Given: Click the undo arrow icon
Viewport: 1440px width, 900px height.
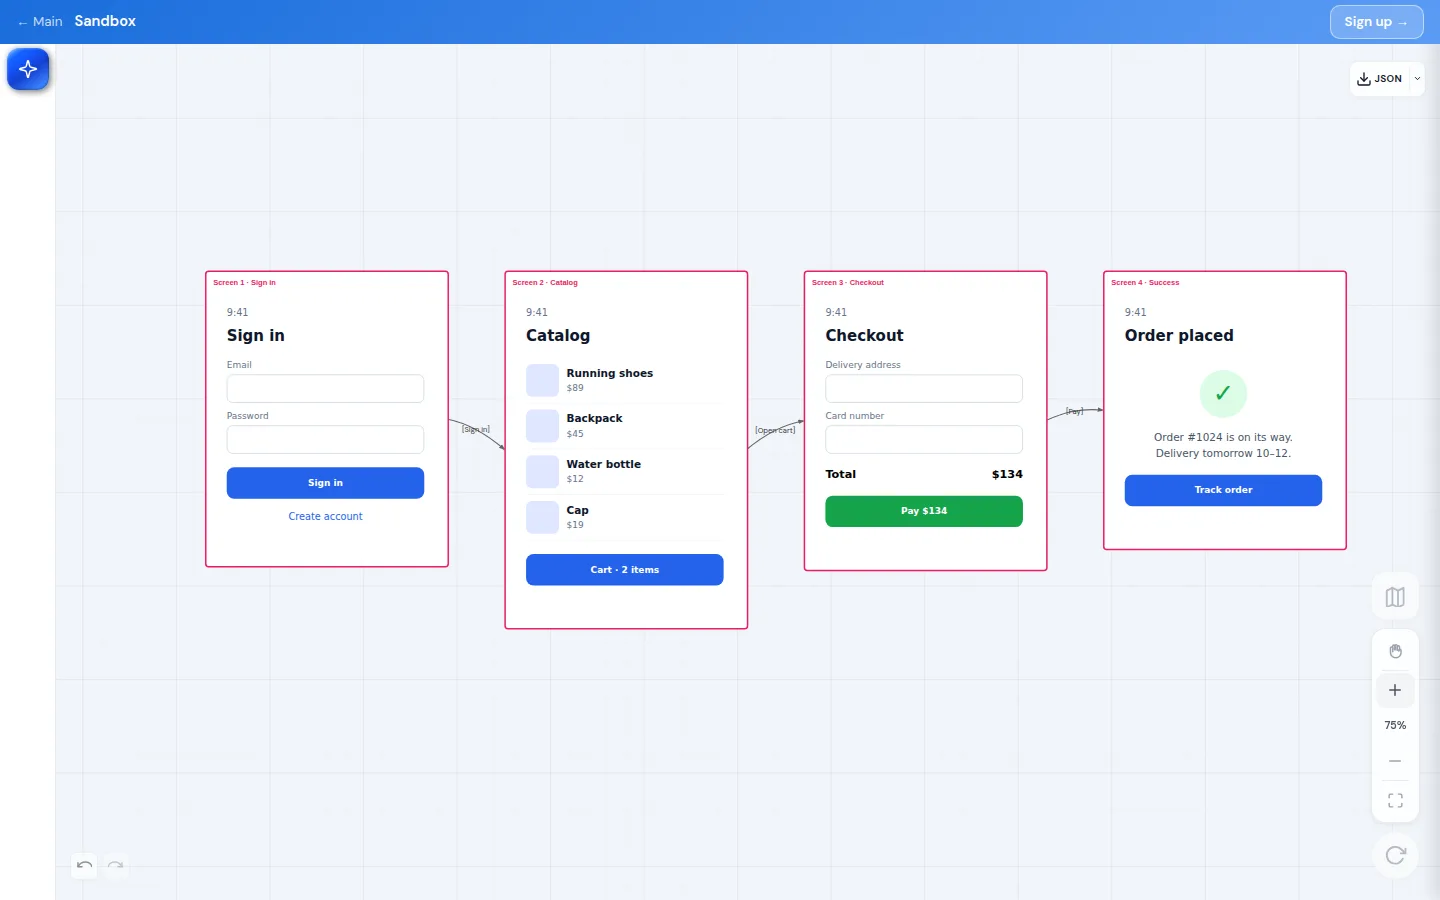Looking at the screenshot, I should (85, 865).
